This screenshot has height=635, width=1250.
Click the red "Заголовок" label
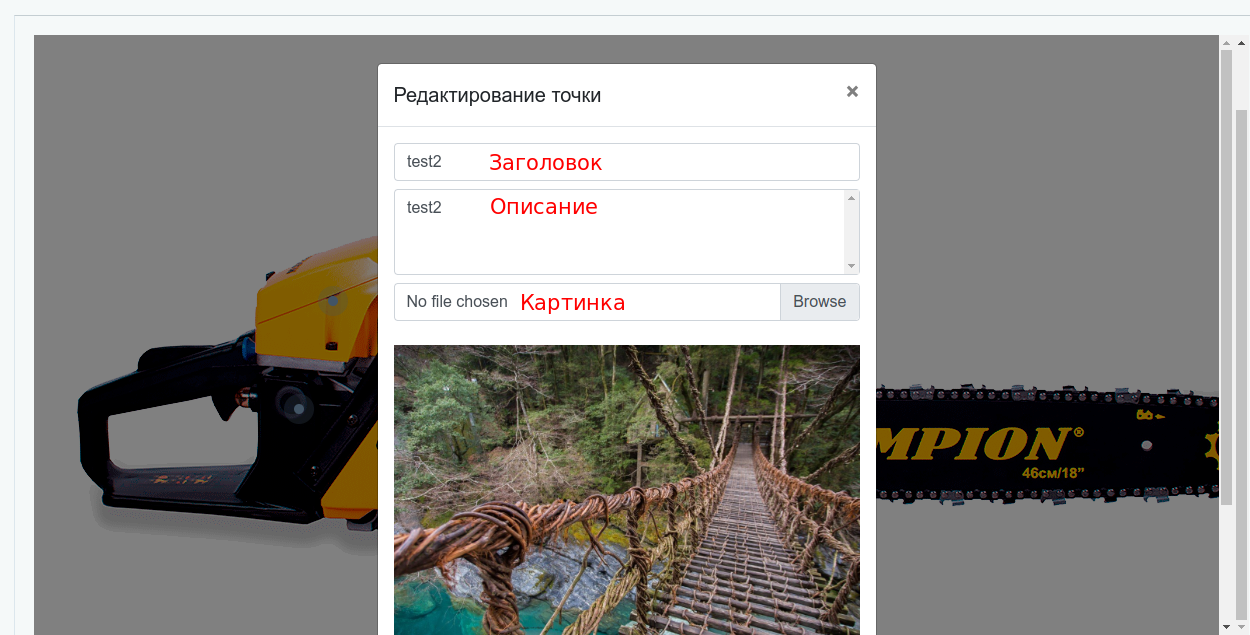[545, 162]
